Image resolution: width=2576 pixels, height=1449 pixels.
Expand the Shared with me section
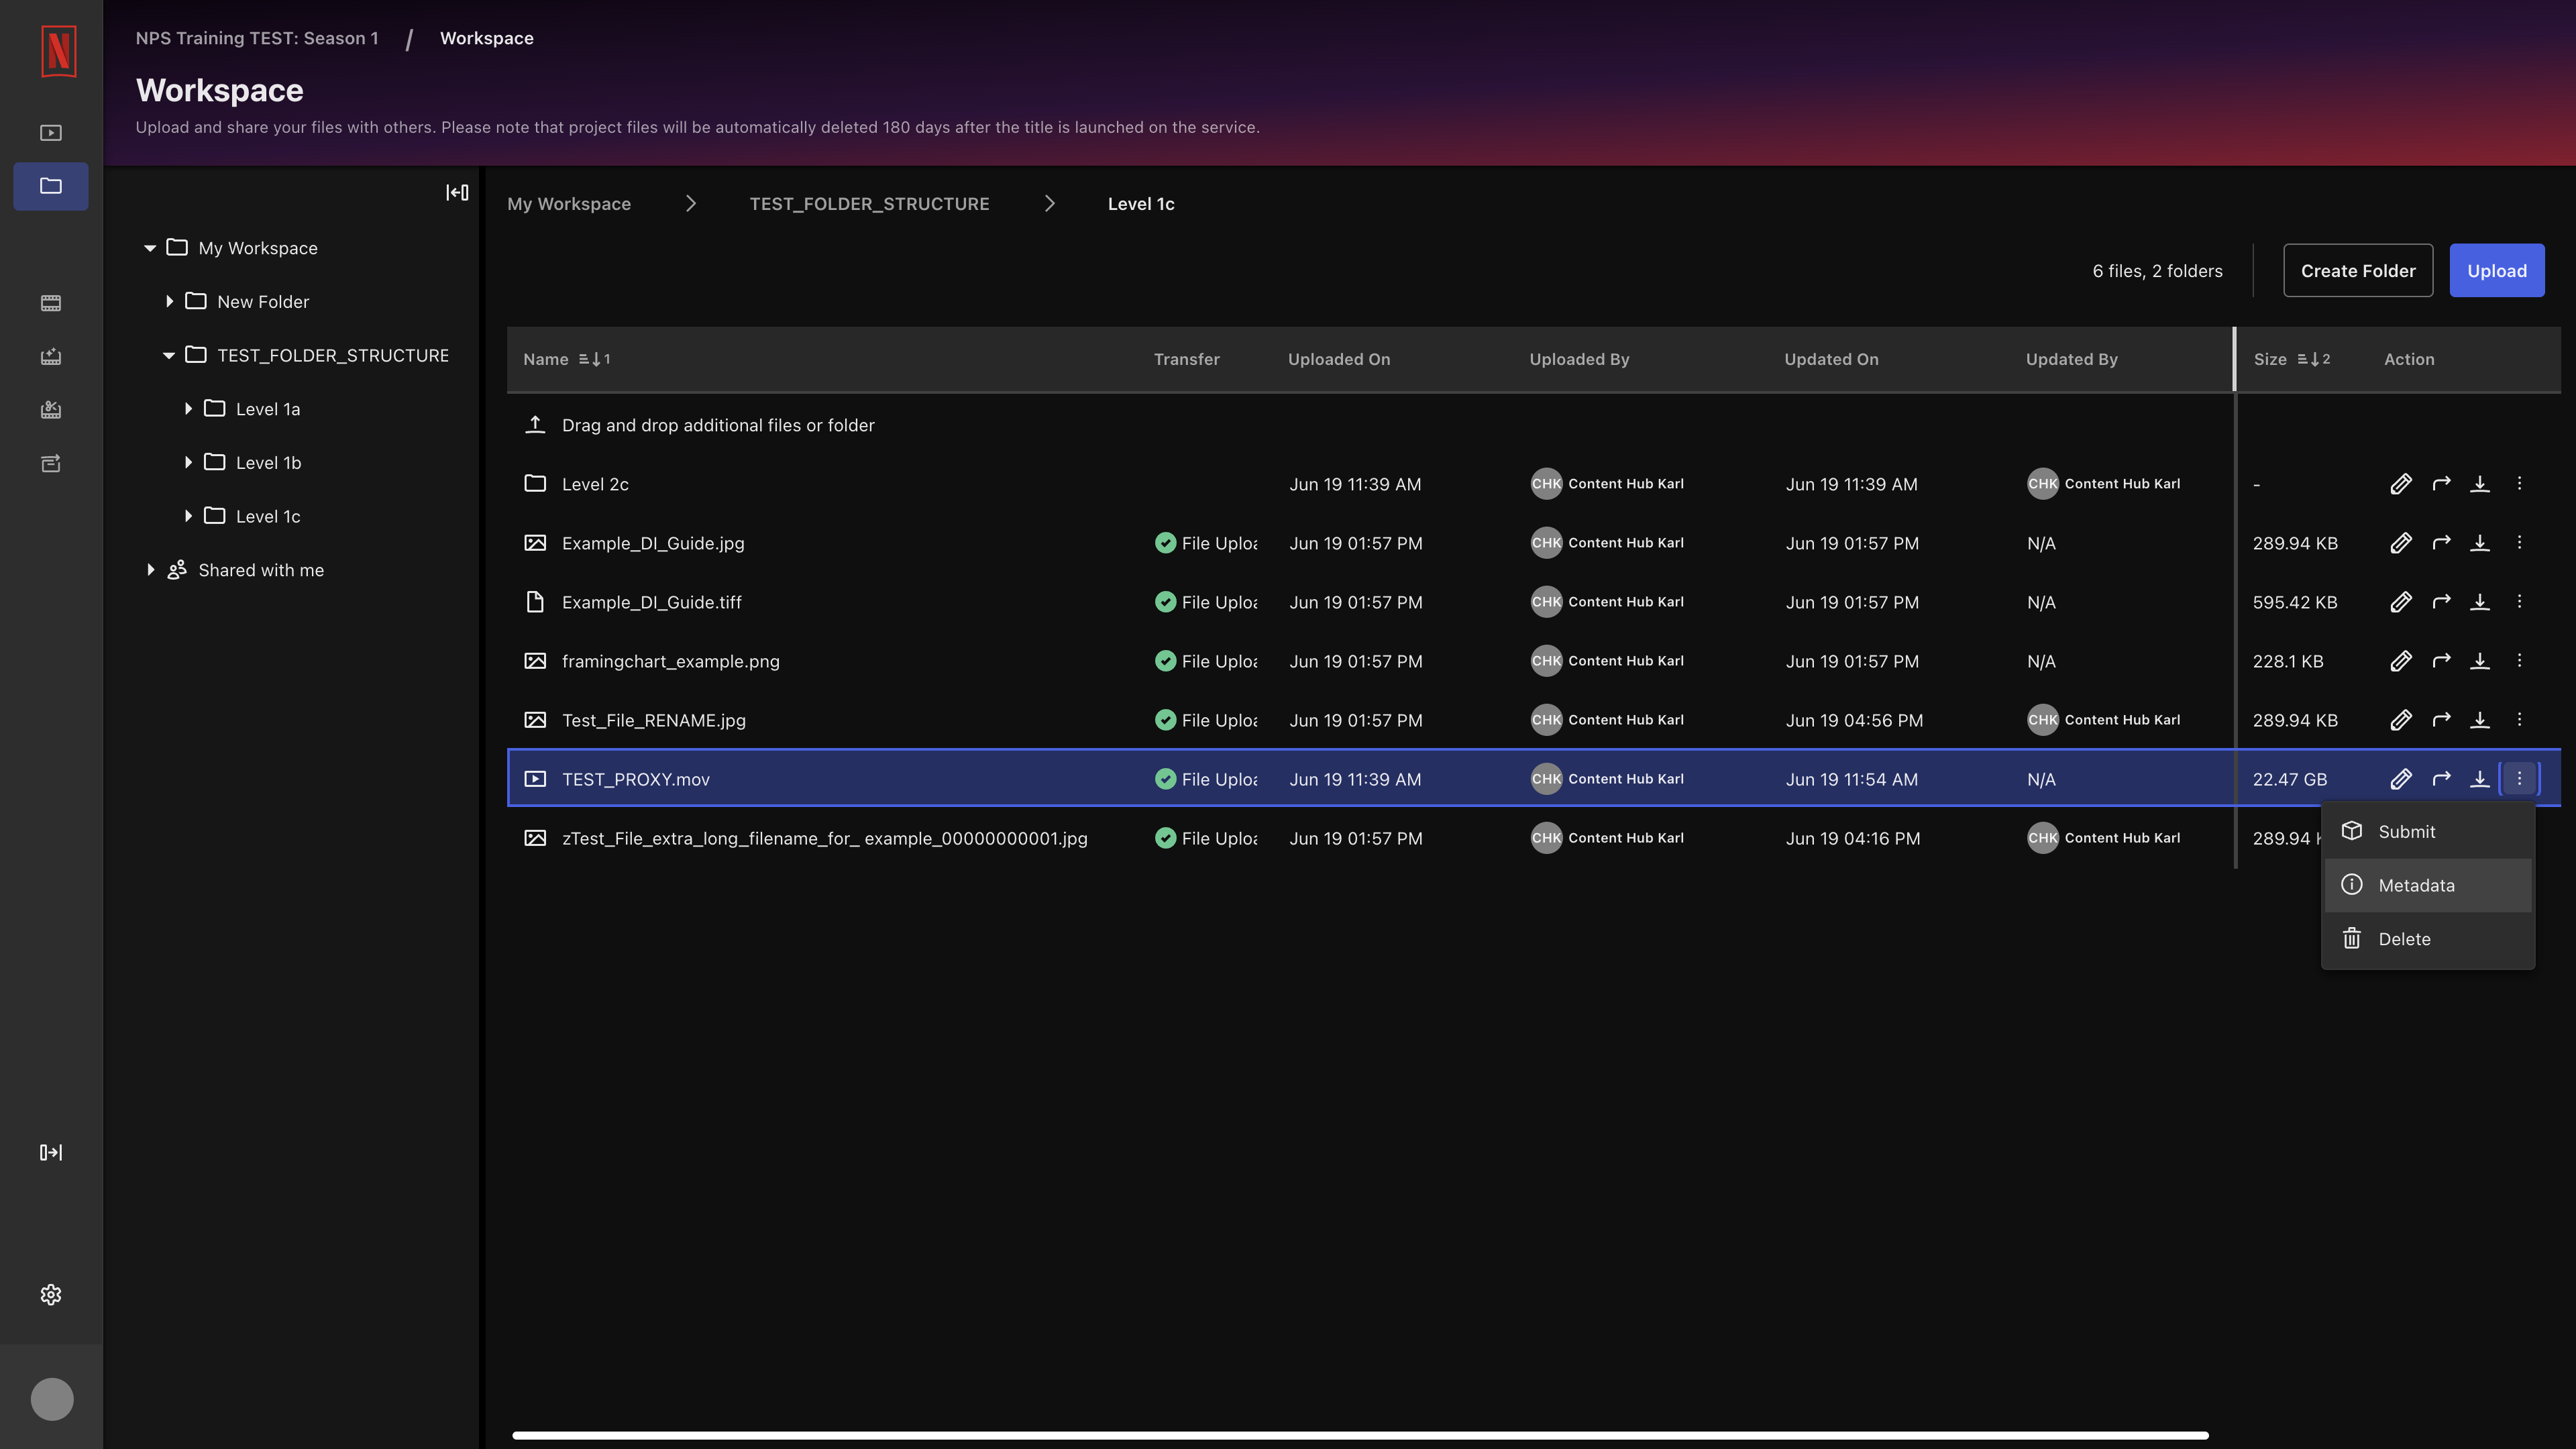[150, 570]
